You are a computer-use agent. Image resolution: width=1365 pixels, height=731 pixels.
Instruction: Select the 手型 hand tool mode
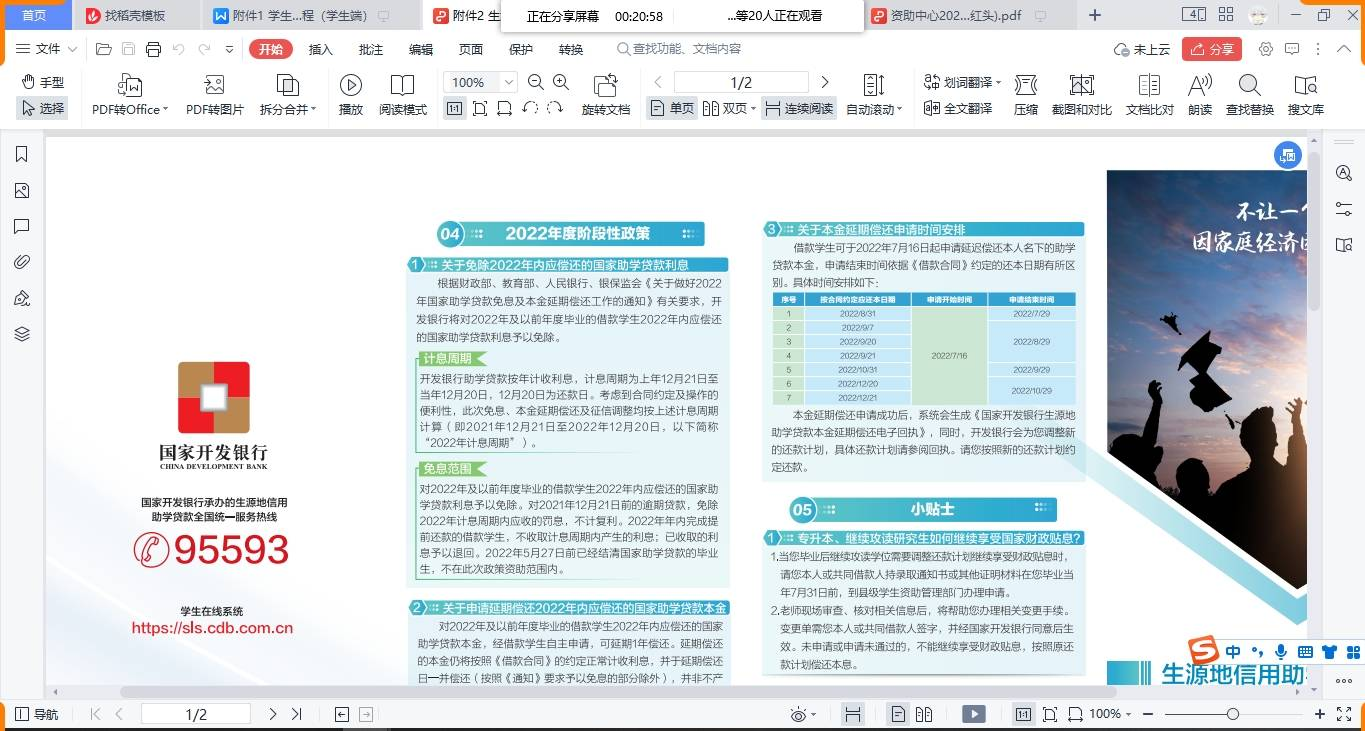coord(43,82)
